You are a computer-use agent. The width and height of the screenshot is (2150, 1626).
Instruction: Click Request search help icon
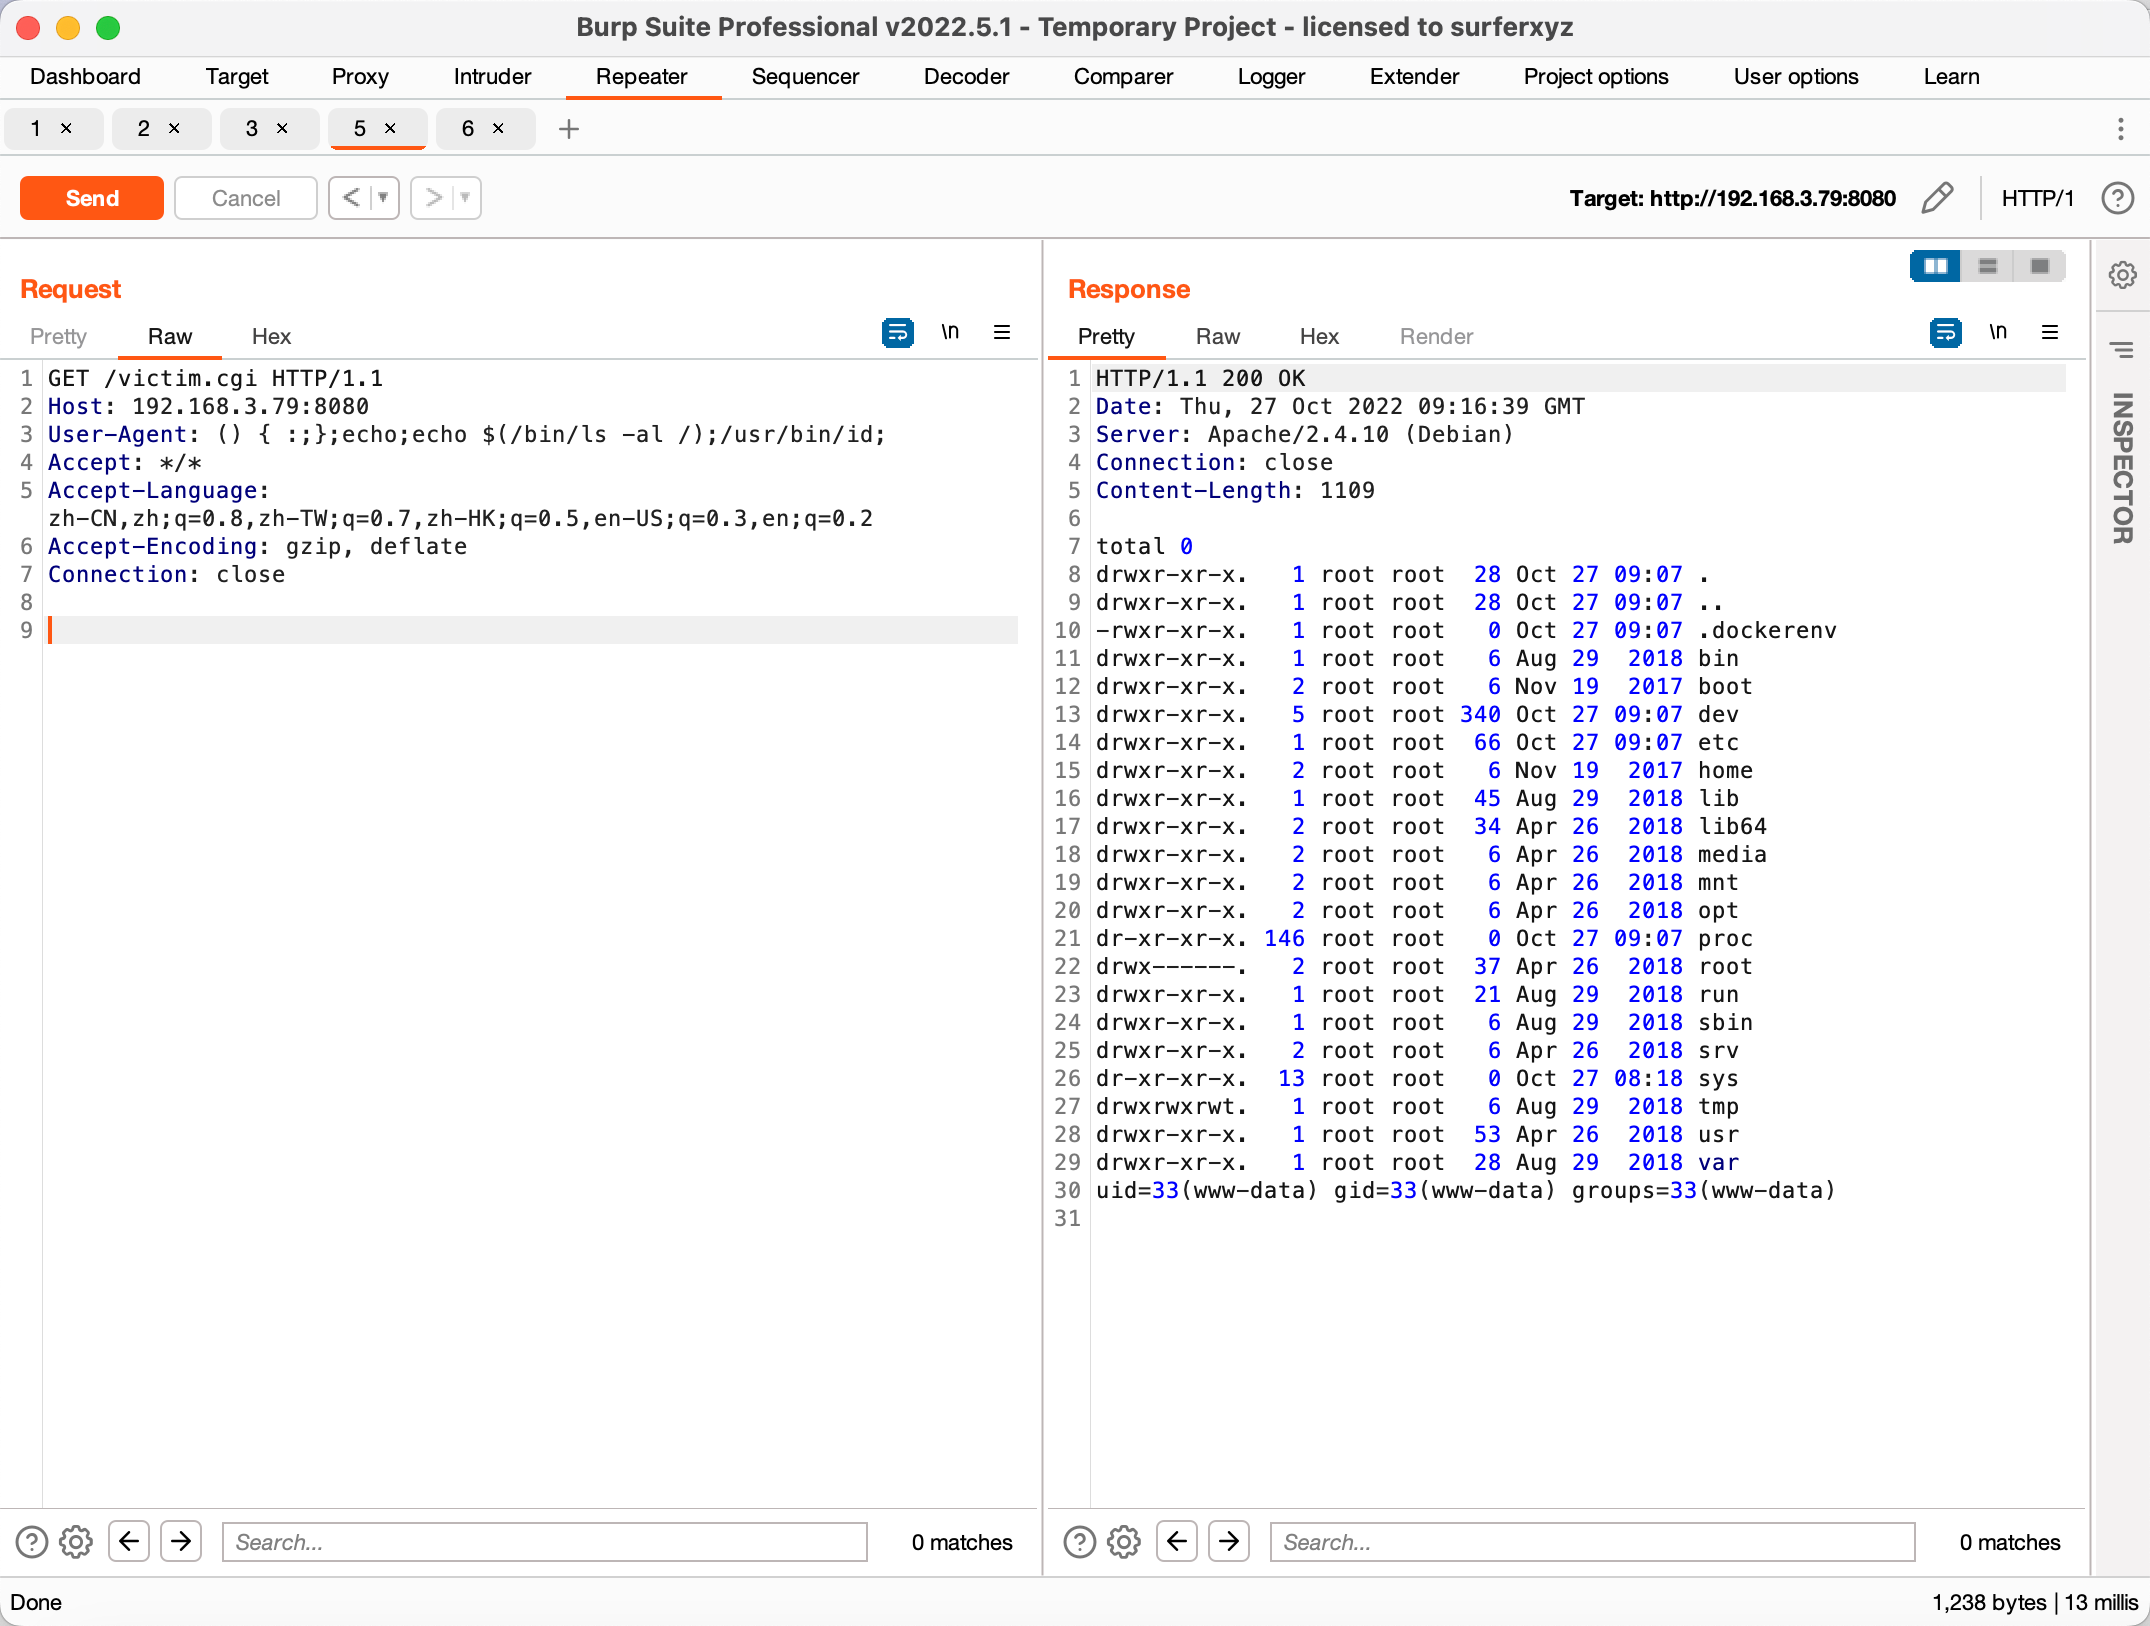(x=32, y=1542)
